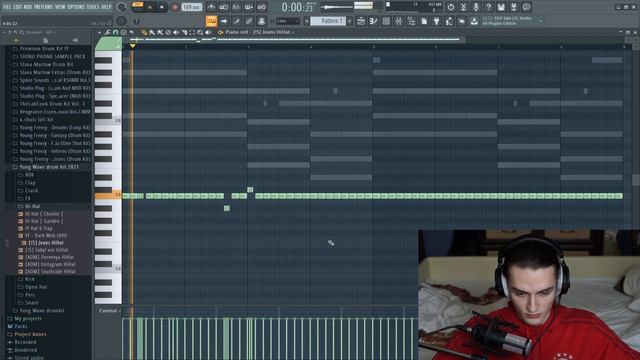
Task: Expand the Clap folder
Action: pyautogui.click(x=30, y=182)
